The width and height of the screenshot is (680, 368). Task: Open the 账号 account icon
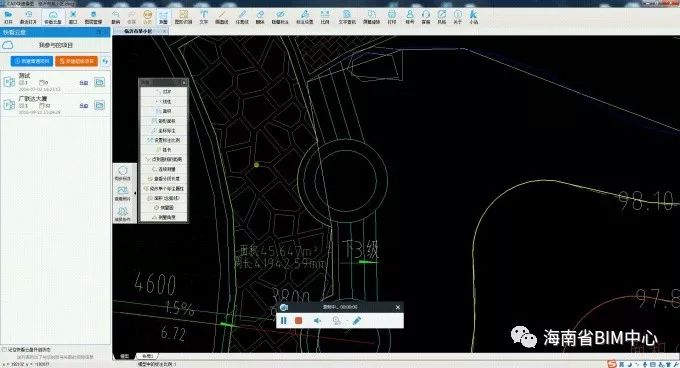[x=409, y=17]
